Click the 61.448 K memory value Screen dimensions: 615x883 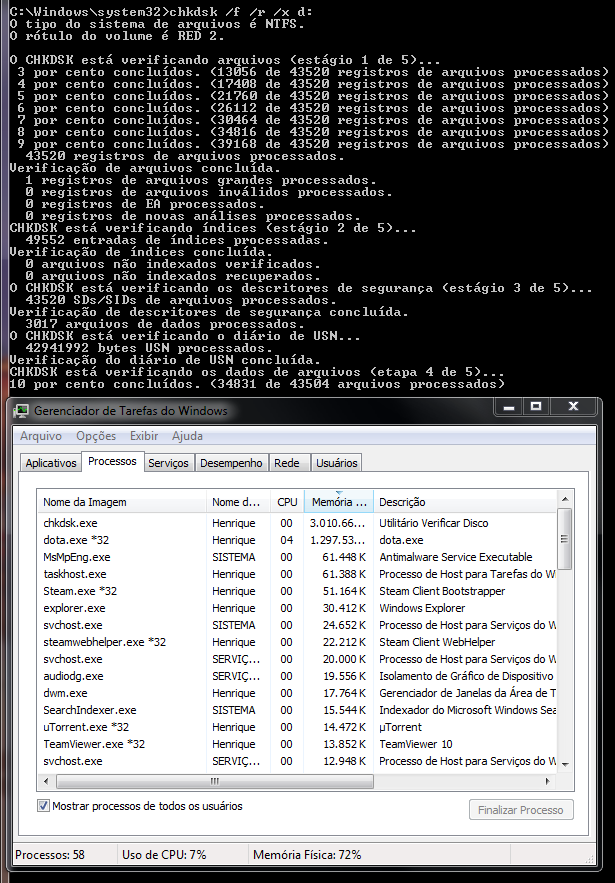pyautogui.click(x=344, y=557)
